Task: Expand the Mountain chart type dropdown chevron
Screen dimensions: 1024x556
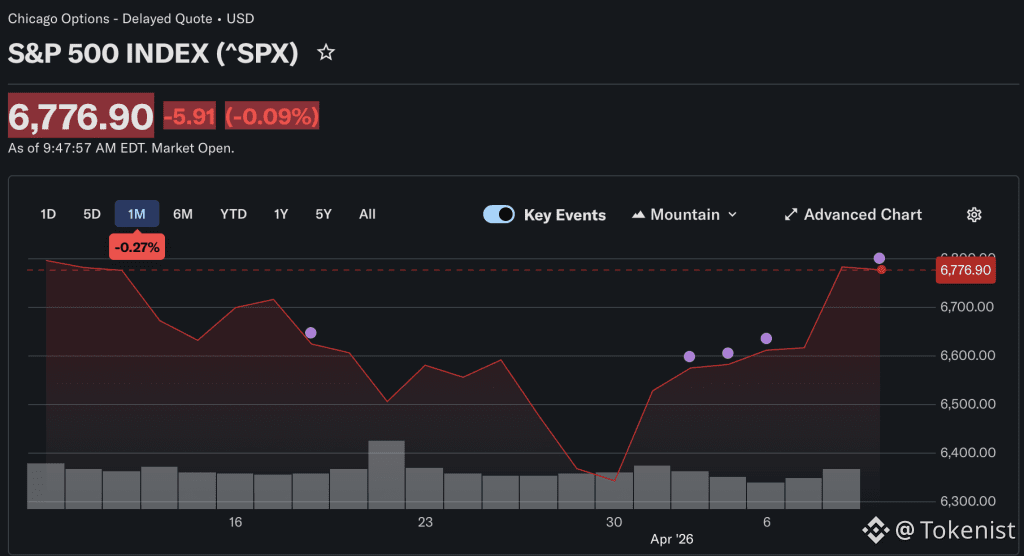Action: click(x=733, y=215)
